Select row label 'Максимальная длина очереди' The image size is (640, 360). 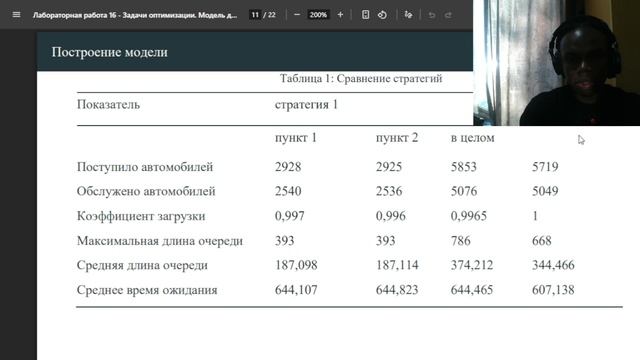tap(160, 241)
